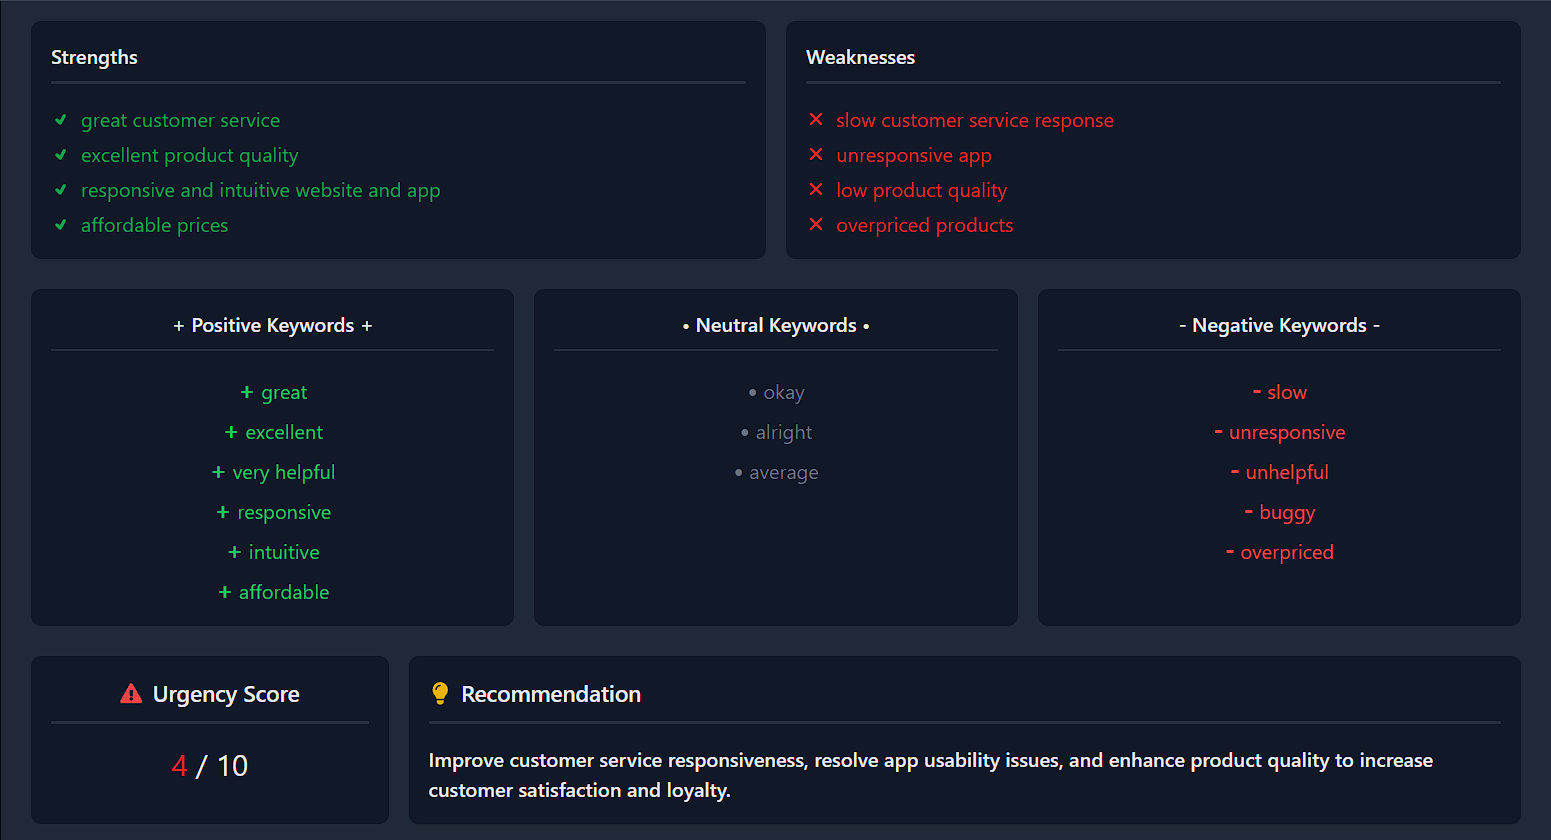Click the recommendation paragraph text
The width and height of the screenshot is (1551, 840).
pos(930,775)
